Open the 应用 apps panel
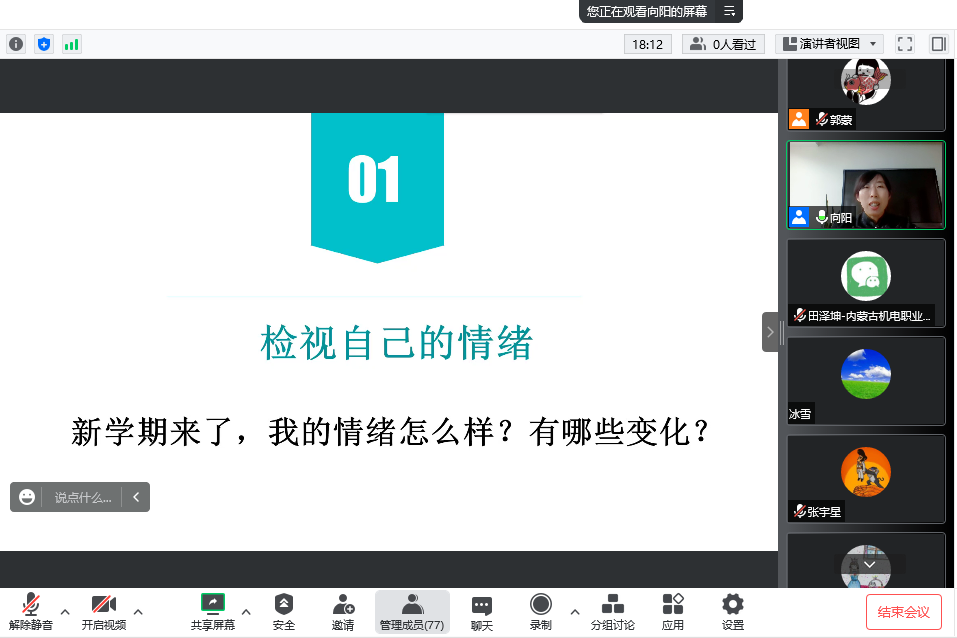 click(673, 611)
